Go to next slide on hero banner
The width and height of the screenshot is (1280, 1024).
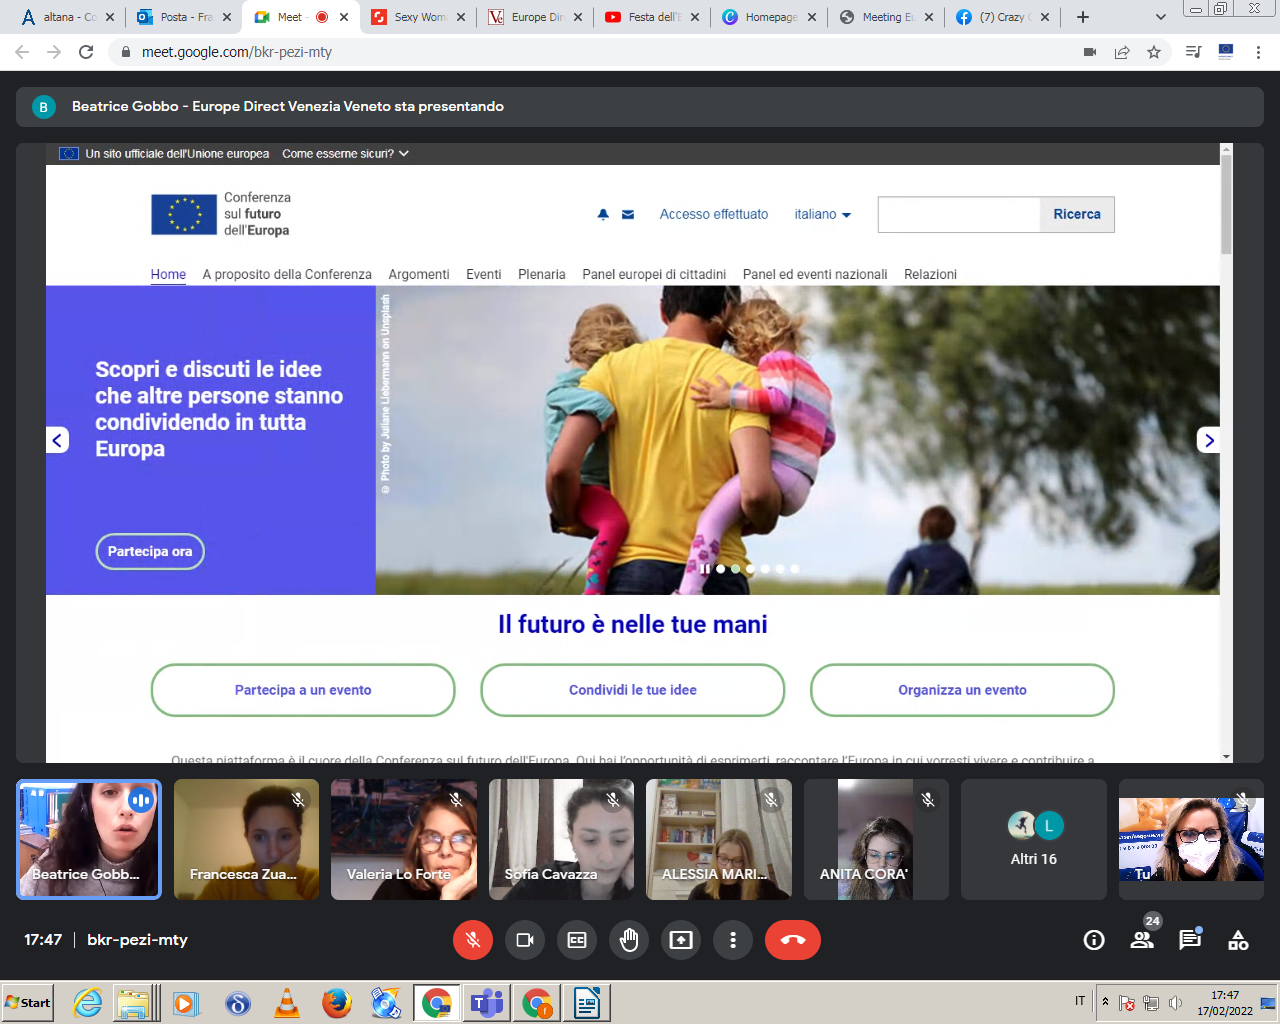pos(1209,440)
